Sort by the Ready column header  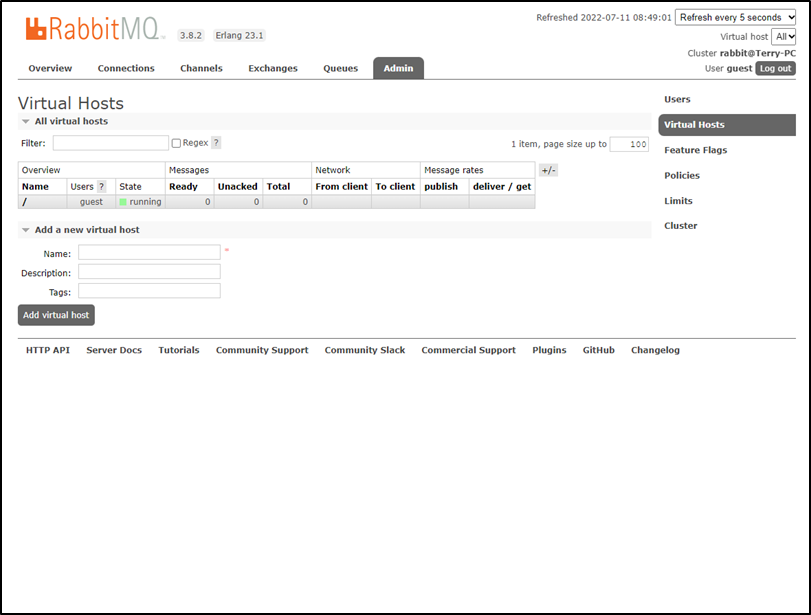pos(183,187)
